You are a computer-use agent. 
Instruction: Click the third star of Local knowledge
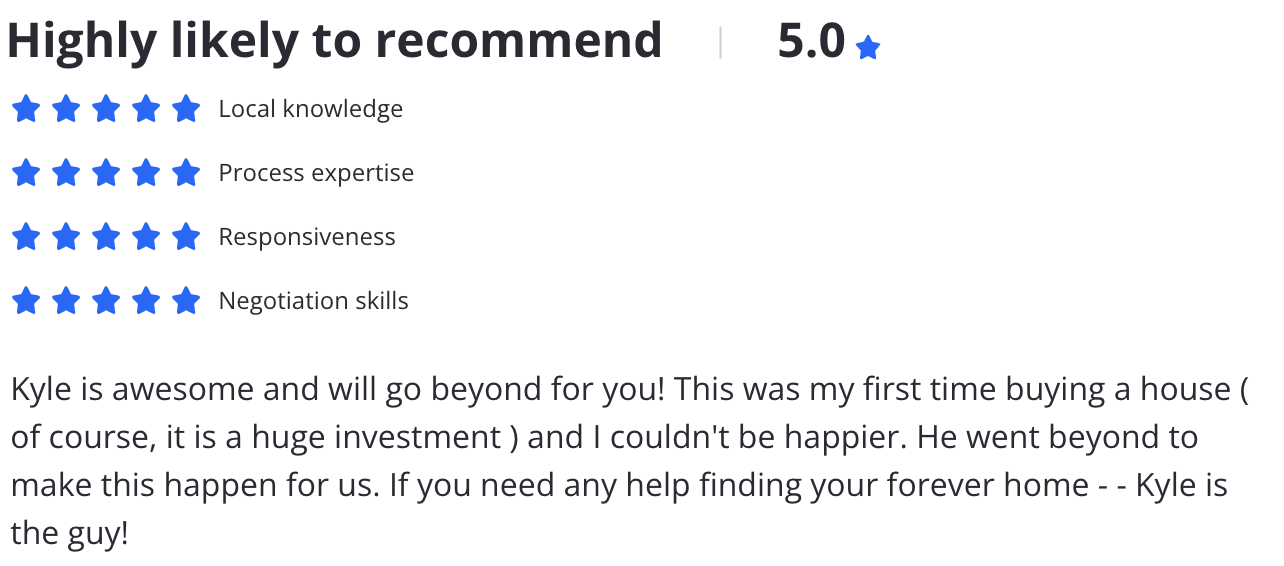click(x=106, y=109)
